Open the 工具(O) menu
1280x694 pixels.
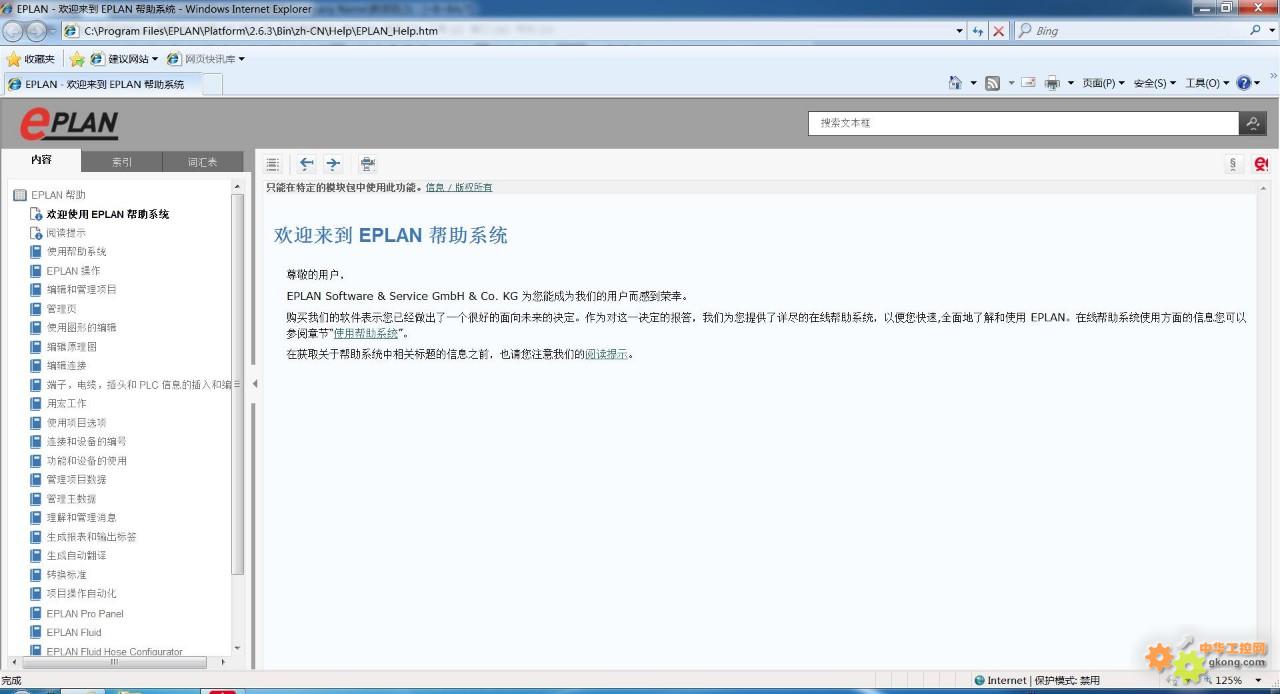tap(1207, 83)
